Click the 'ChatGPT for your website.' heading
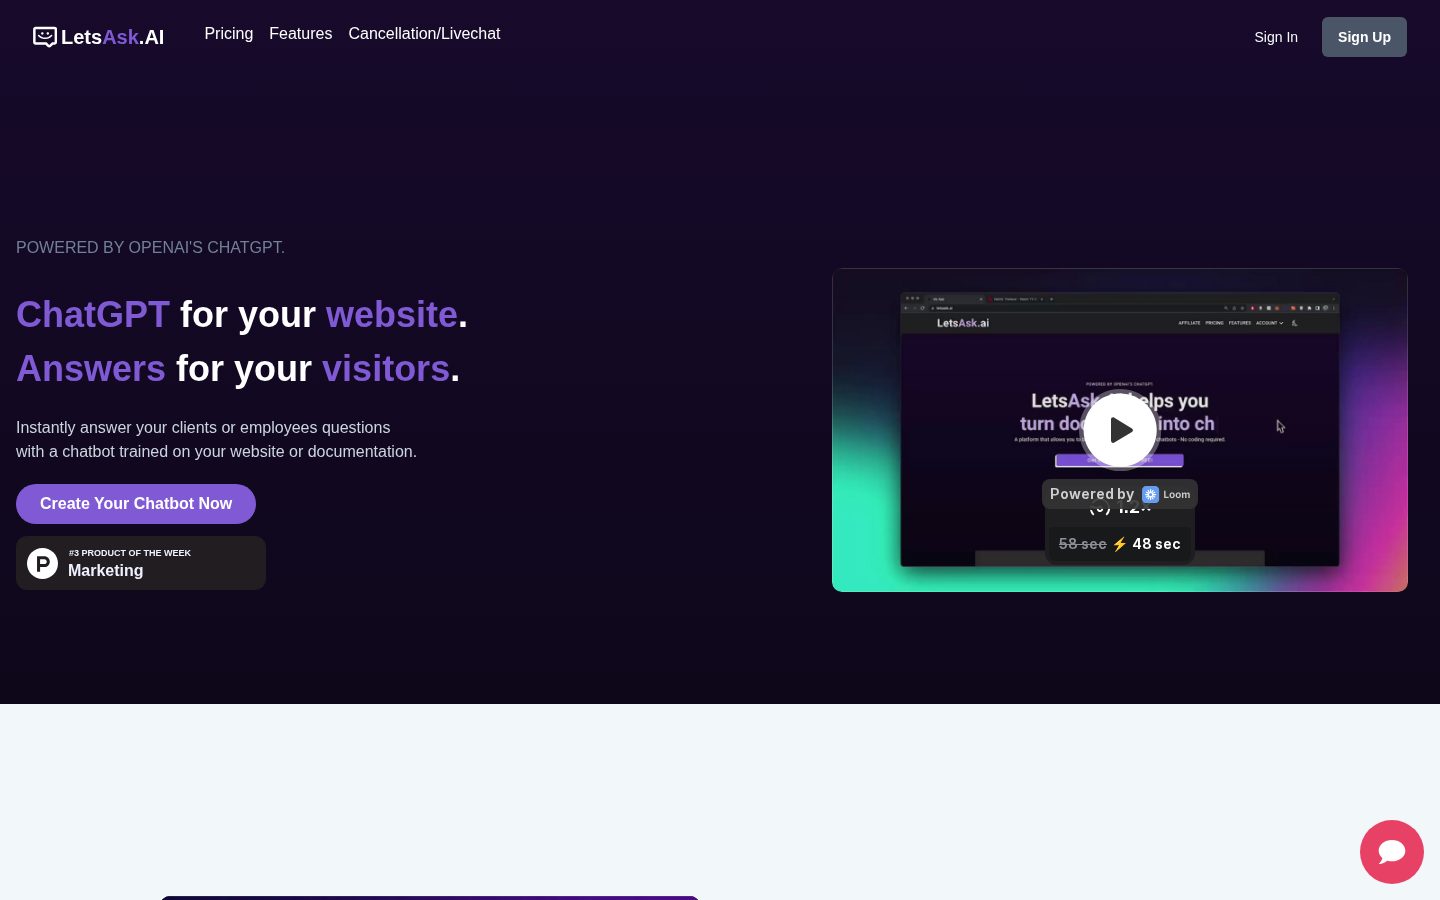The height and width of the screenshot is (900, 1440). pyautogui.click(x=242, y=314)
